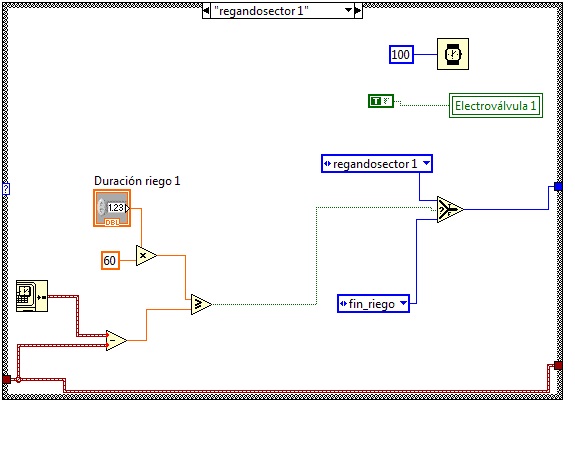Click the dark red input tunnel on left border
The height and width of the screenshot is (452, 575).
7,379
